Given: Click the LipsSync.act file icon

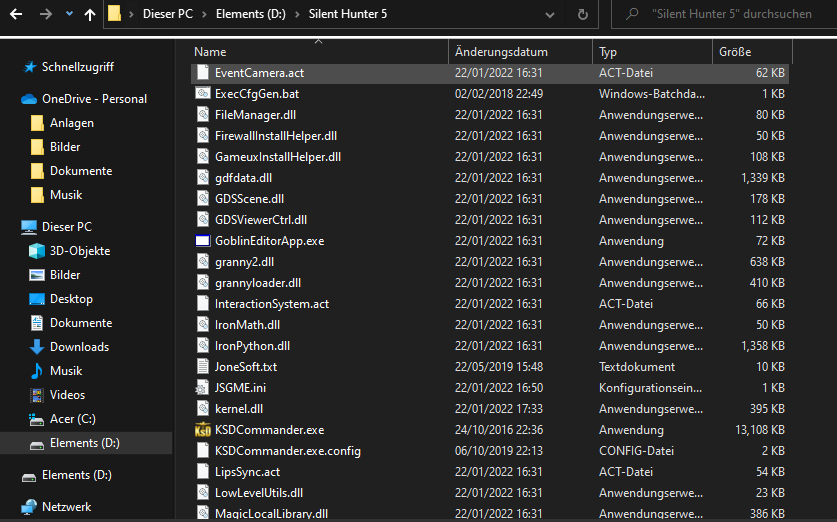Looking at the screenshot, I should 203,472.
